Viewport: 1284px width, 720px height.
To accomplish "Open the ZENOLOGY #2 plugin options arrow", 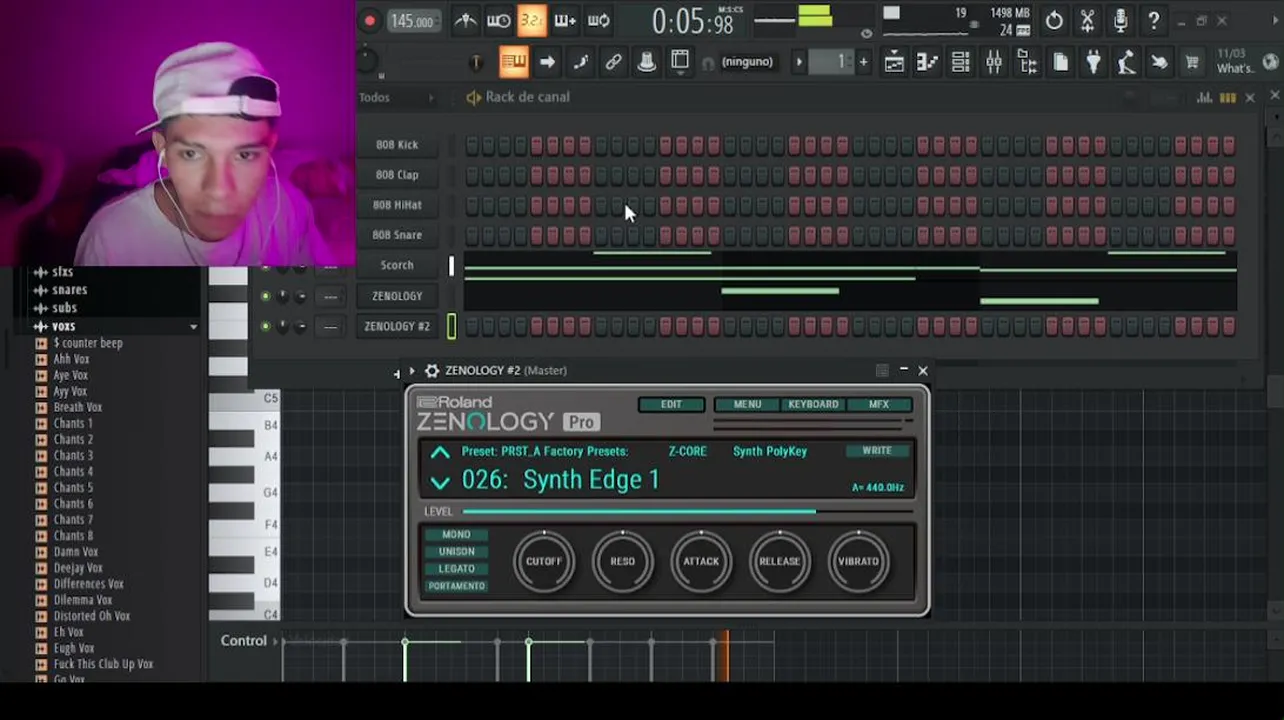I will pos(411,371).
